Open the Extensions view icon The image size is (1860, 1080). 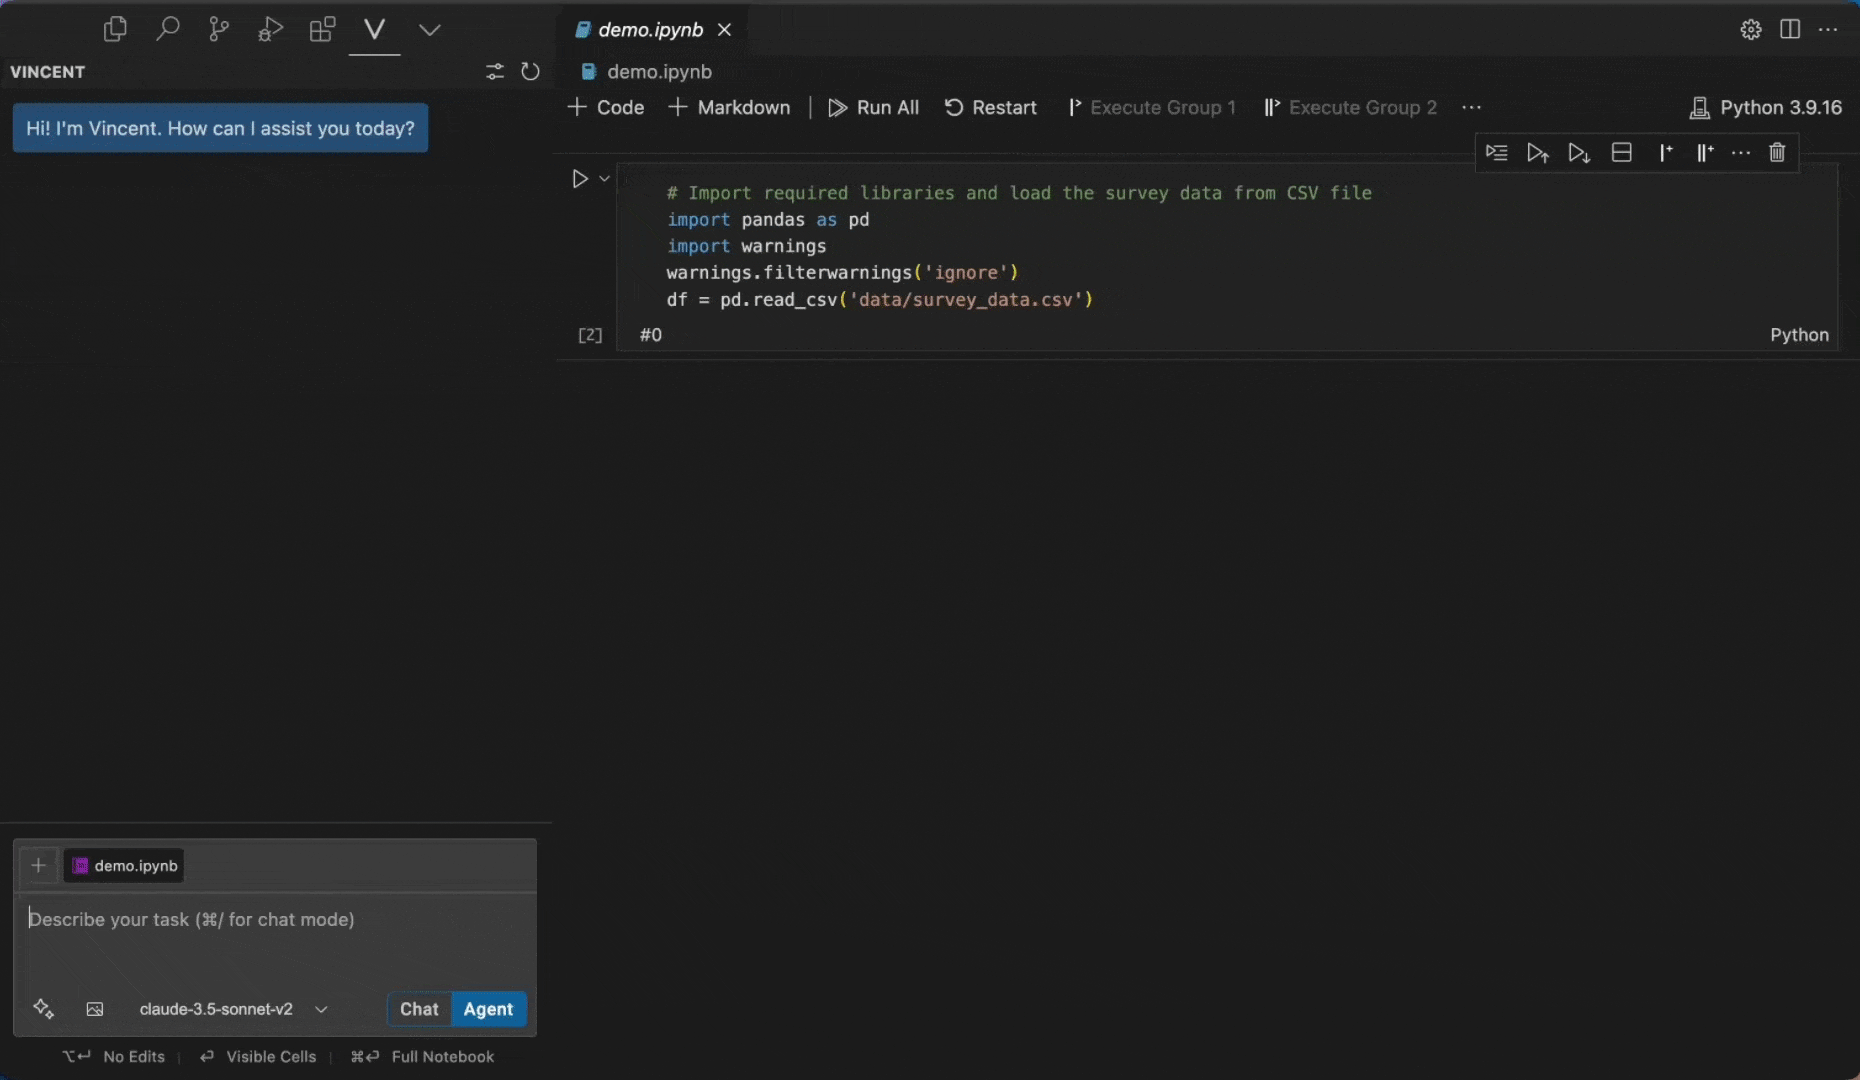tap(322, 29)
